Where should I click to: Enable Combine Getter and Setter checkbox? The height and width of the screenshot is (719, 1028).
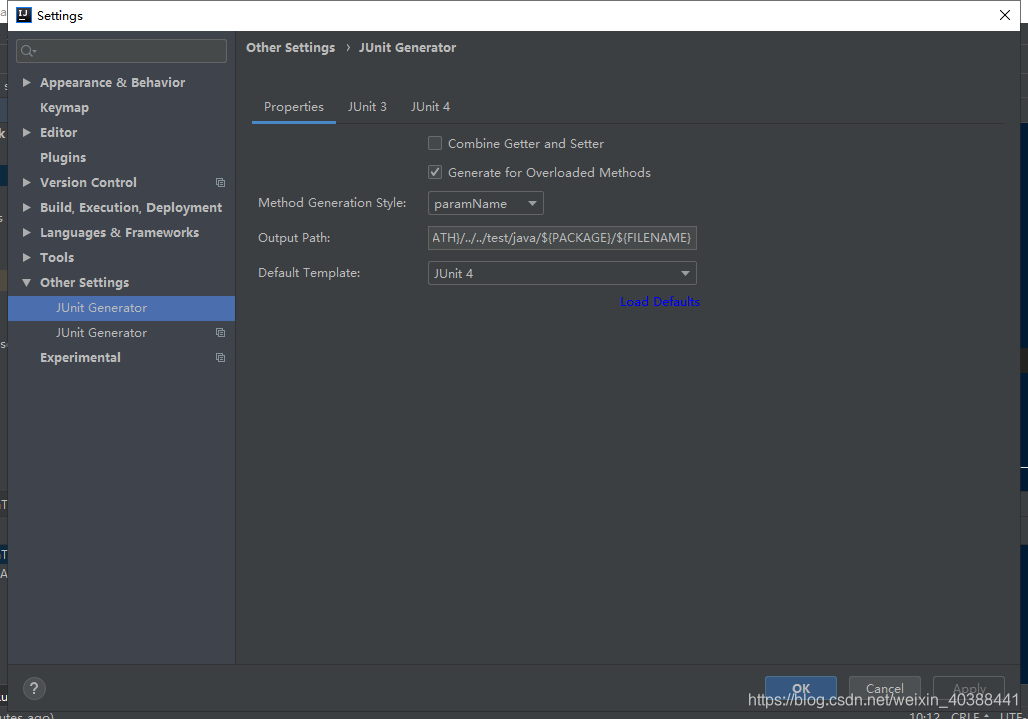(x=435, y=143)
